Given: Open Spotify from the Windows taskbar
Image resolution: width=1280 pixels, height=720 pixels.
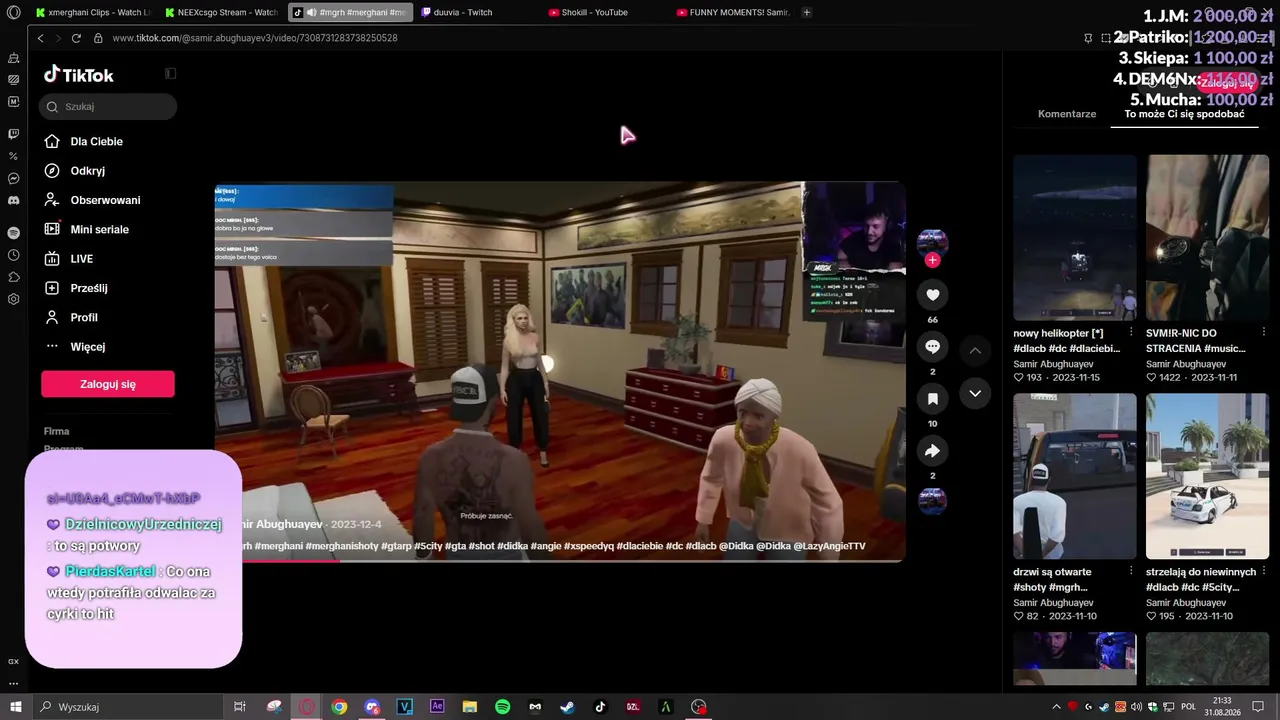Looking at the screenshot, I should point(503,707).
